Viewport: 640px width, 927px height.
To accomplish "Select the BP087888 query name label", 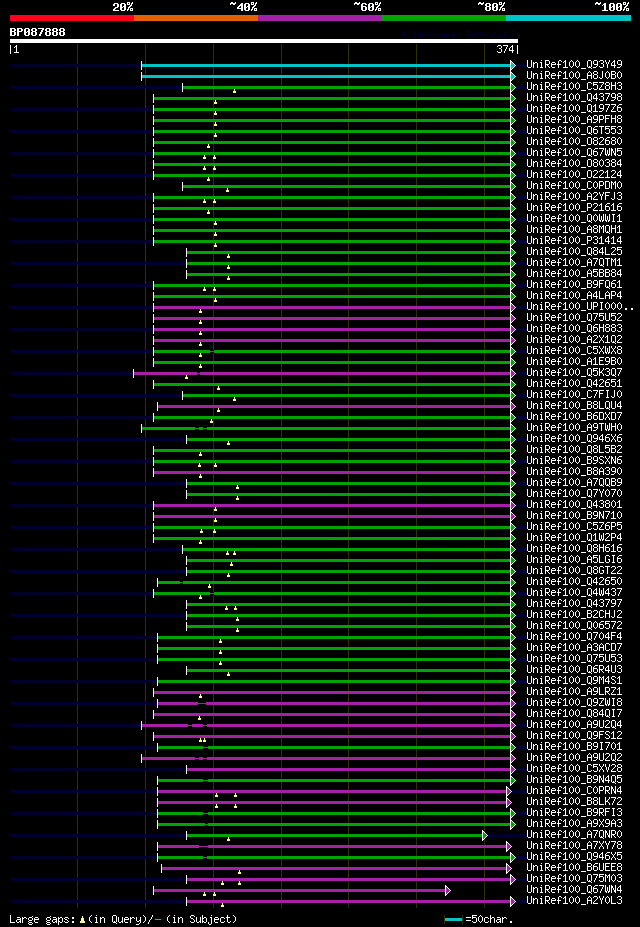I will (x=37, y=32).
